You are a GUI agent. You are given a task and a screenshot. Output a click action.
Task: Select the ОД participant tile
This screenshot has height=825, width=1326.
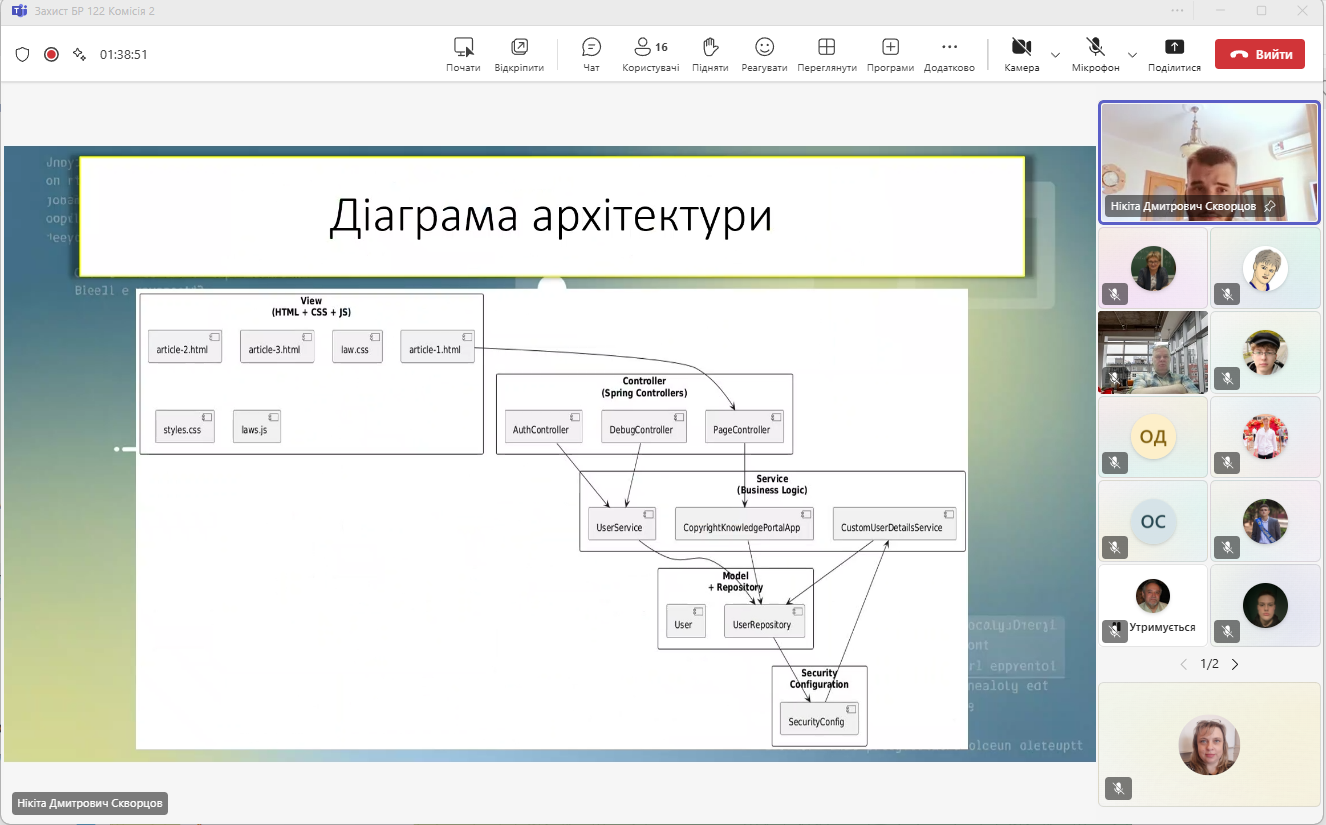click(x=1152, y=437)
